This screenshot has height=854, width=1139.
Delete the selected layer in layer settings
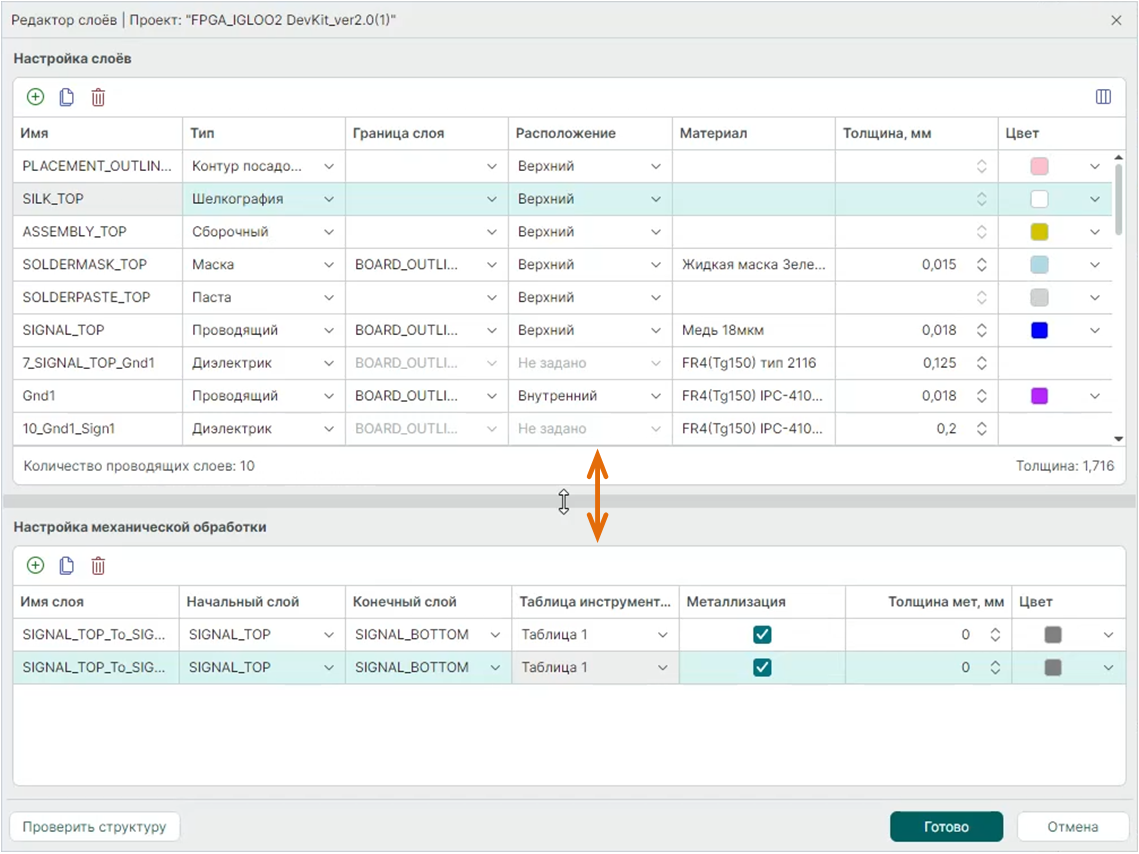click(98, 97)
